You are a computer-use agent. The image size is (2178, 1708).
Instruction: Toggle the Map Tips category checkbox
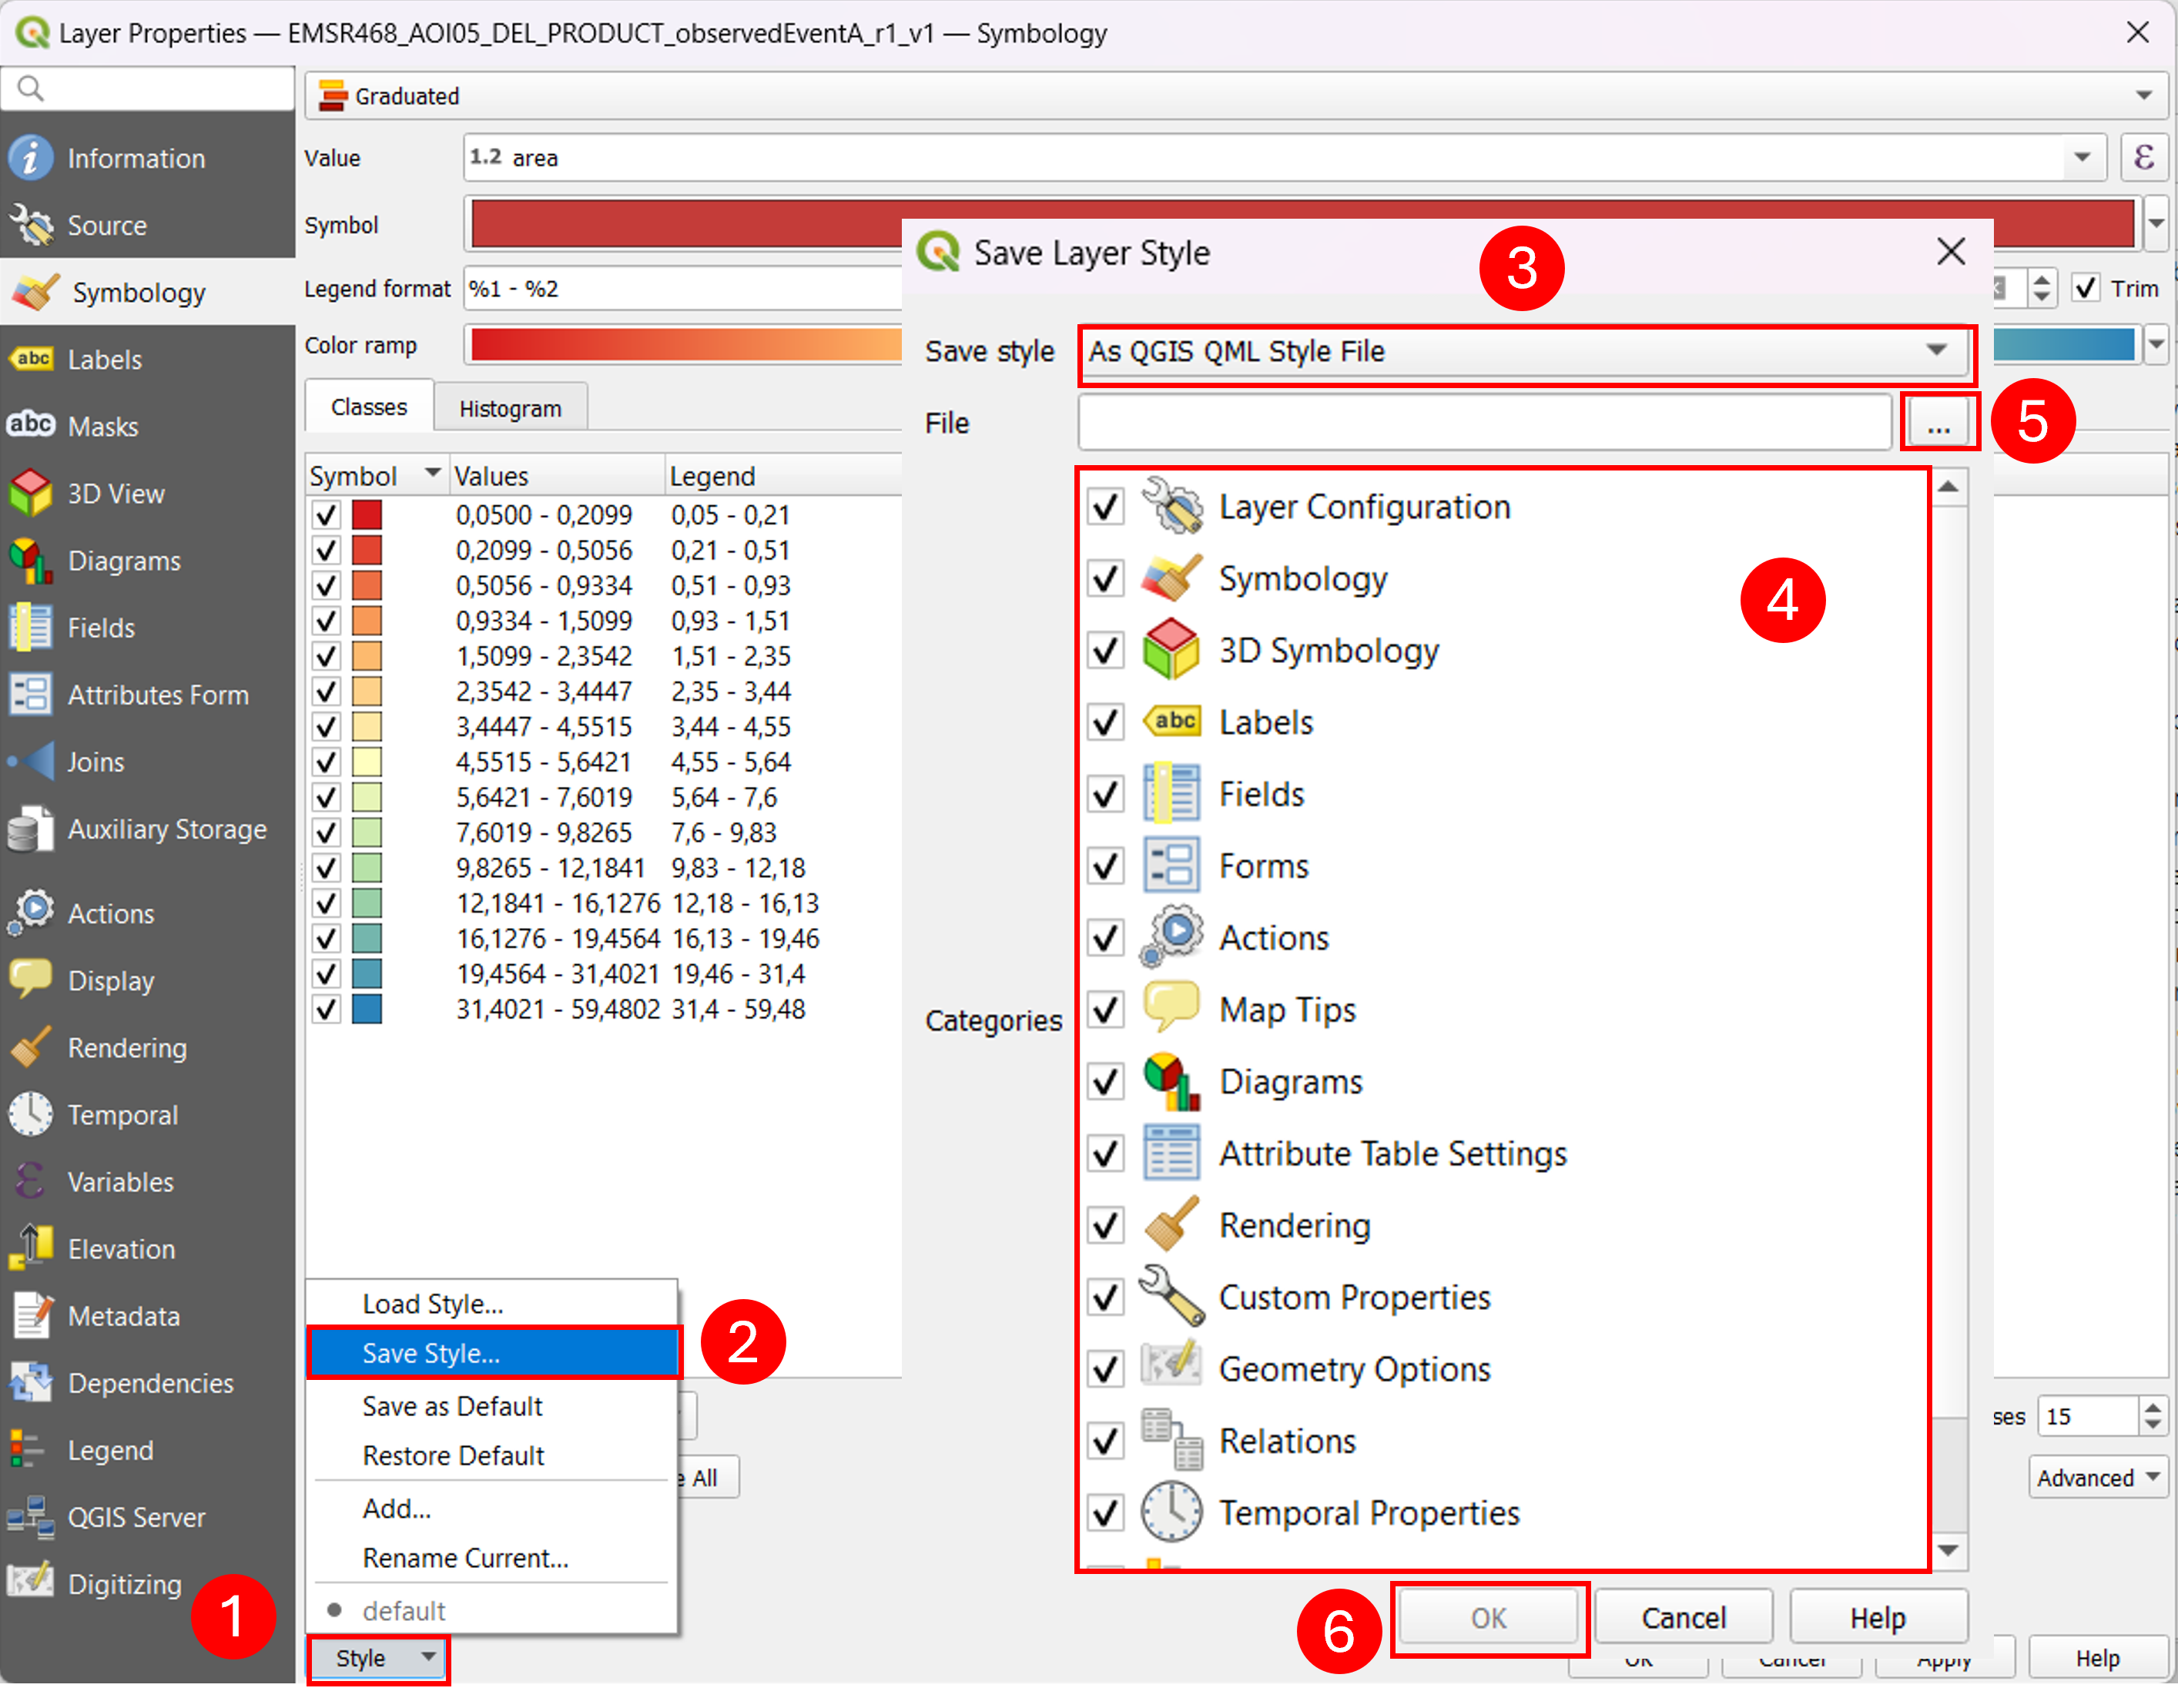(x=1105, y=1010)
